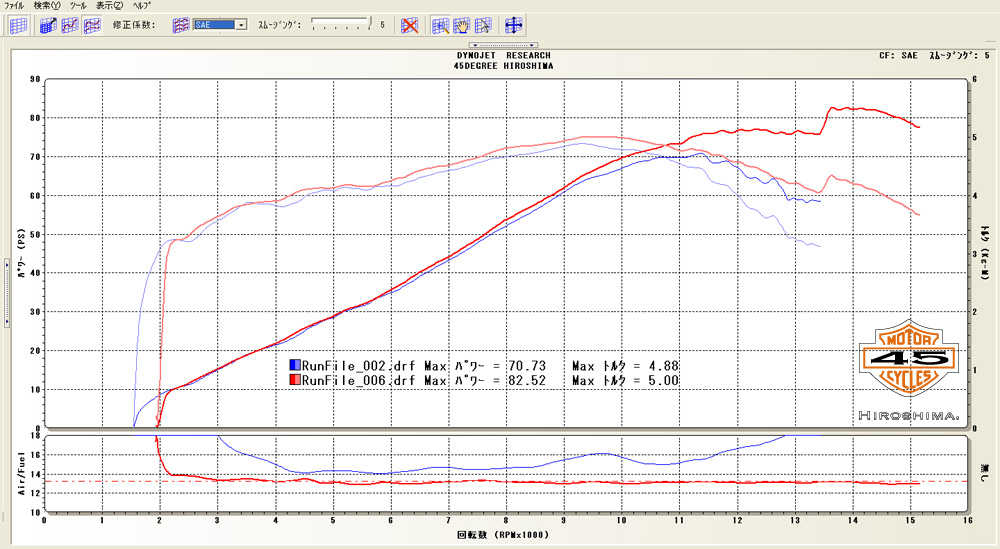Click the 45 Motor Cycles Hiroshima logo

coord(908,370)
